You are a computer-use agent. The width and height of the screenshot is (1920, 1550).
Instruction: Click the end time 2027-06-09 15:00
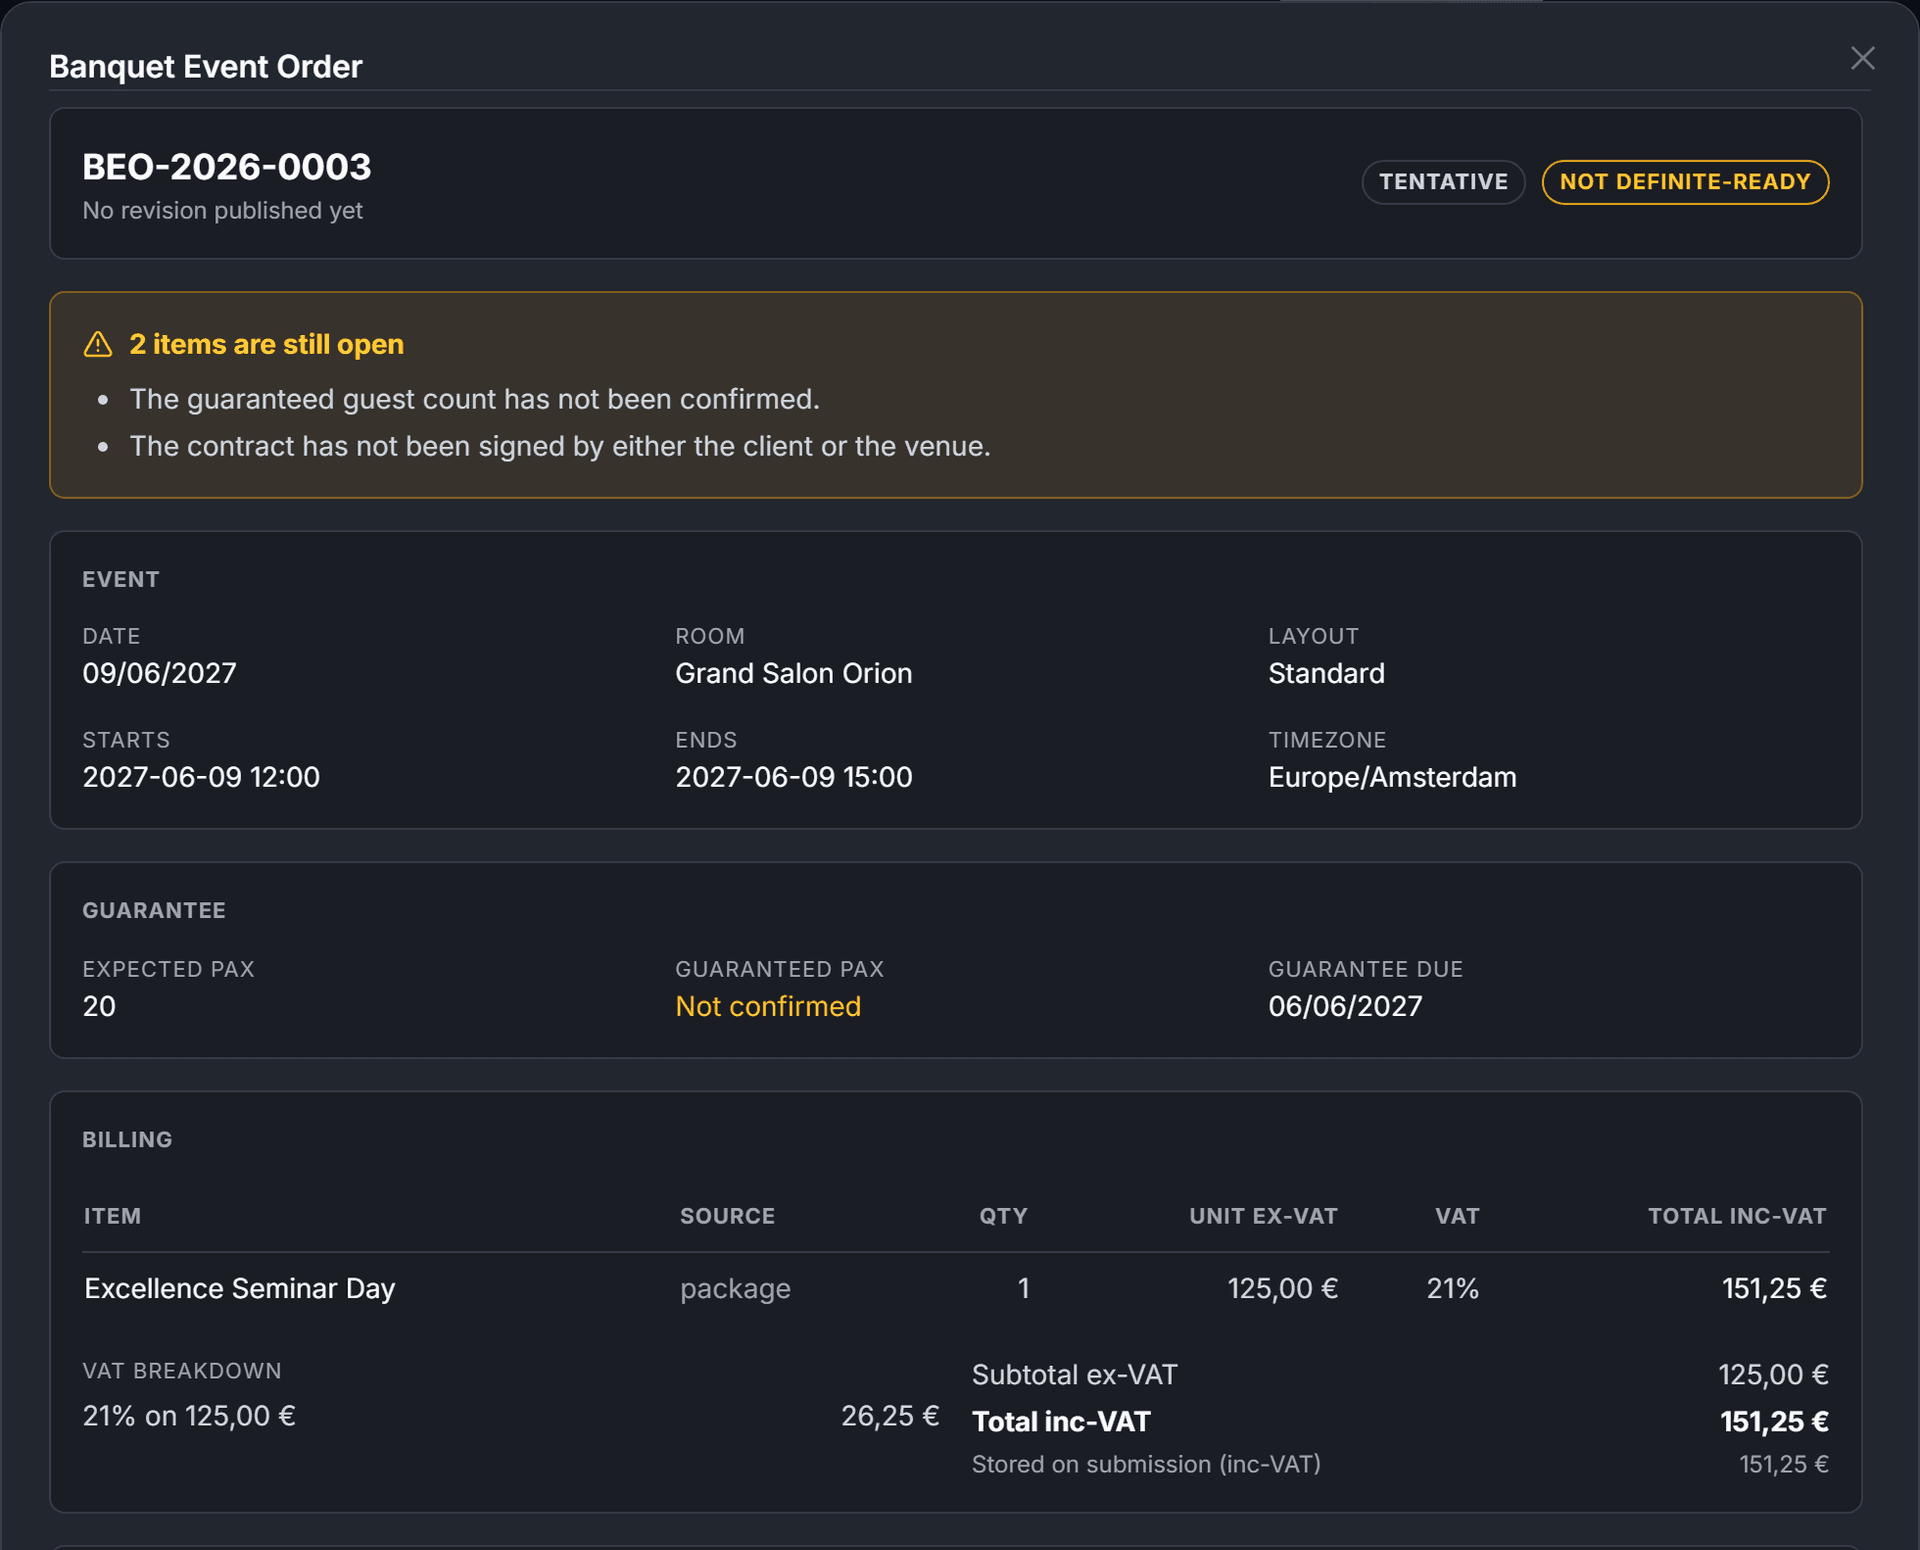[793, 777]
